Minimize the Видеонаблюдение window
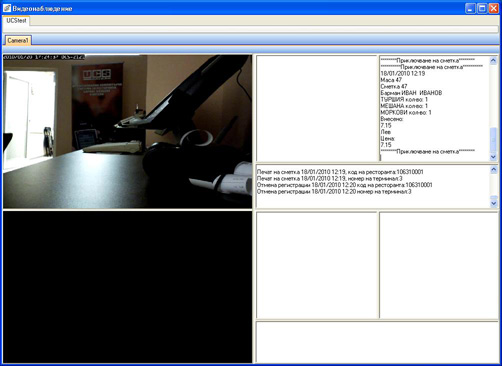Image resolution: width=502 pixels, height=366 pixels. pos(470,8)
